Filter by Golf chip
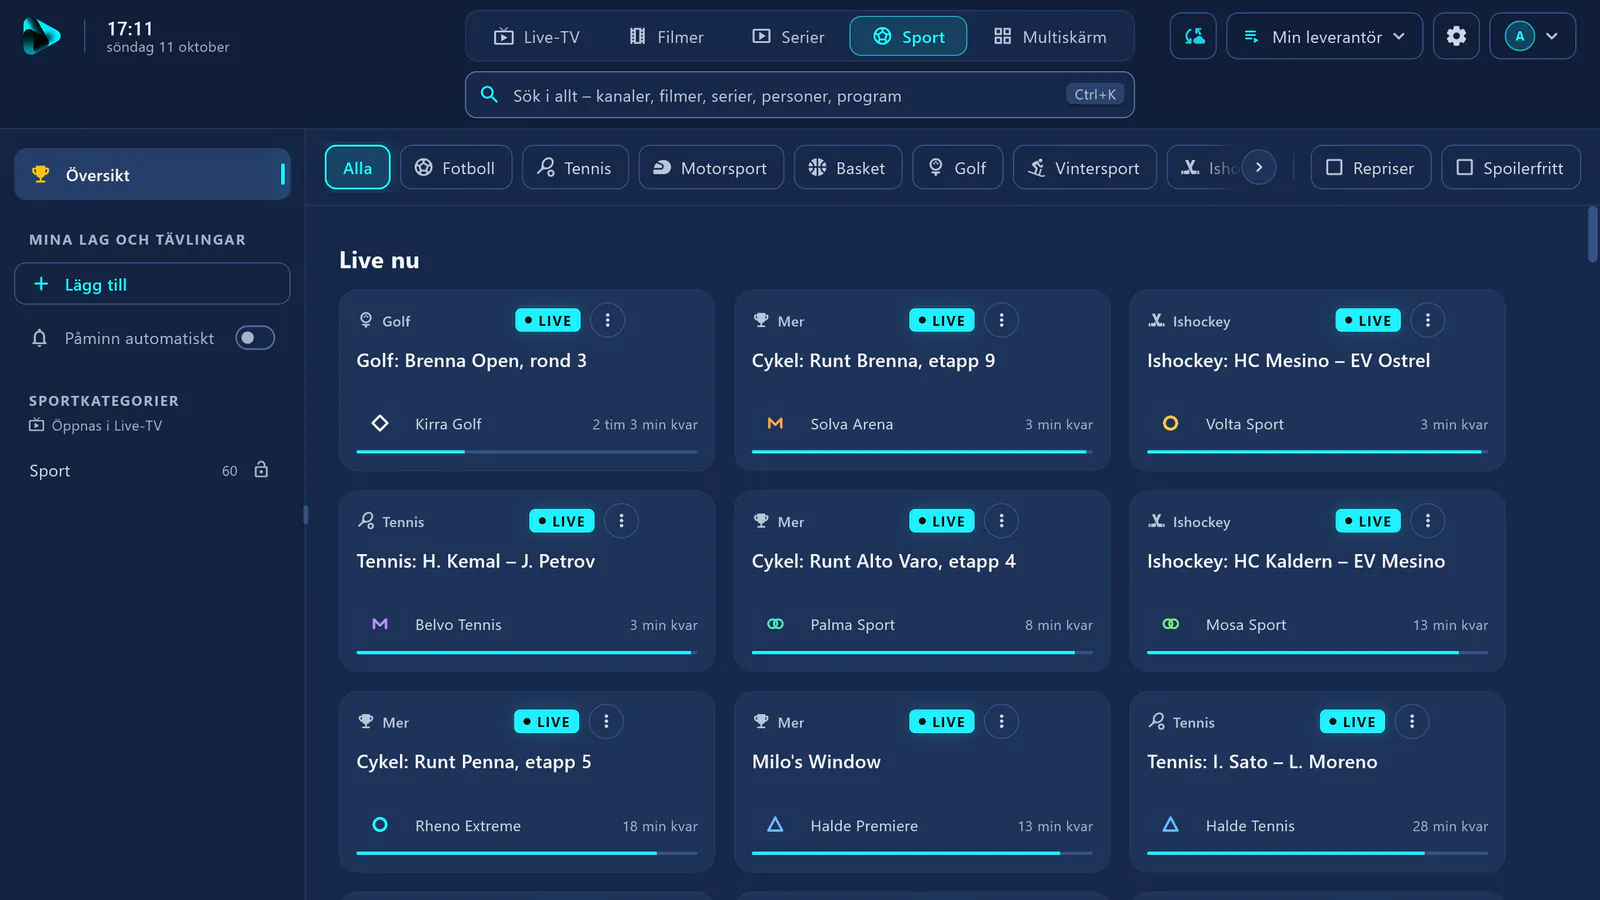Image resolution: width=1600 pixels, height=900 pixels. [x=958, y=168]
